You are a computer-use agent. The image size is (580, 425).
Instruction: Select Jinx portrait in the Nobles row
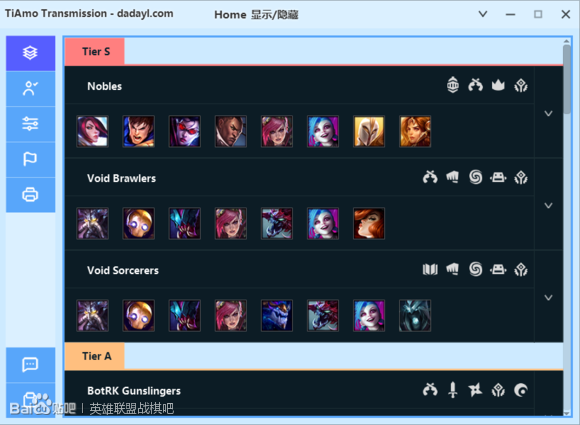click(323, 132)
